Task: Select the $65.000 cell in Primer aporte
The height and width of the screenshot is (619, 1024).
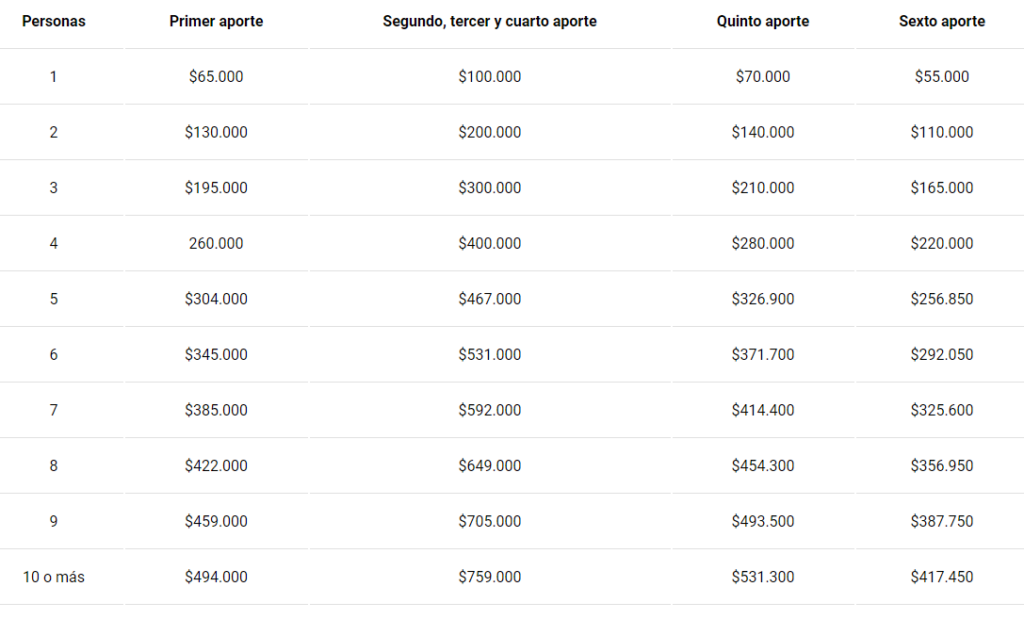Action: click(216, 76)
